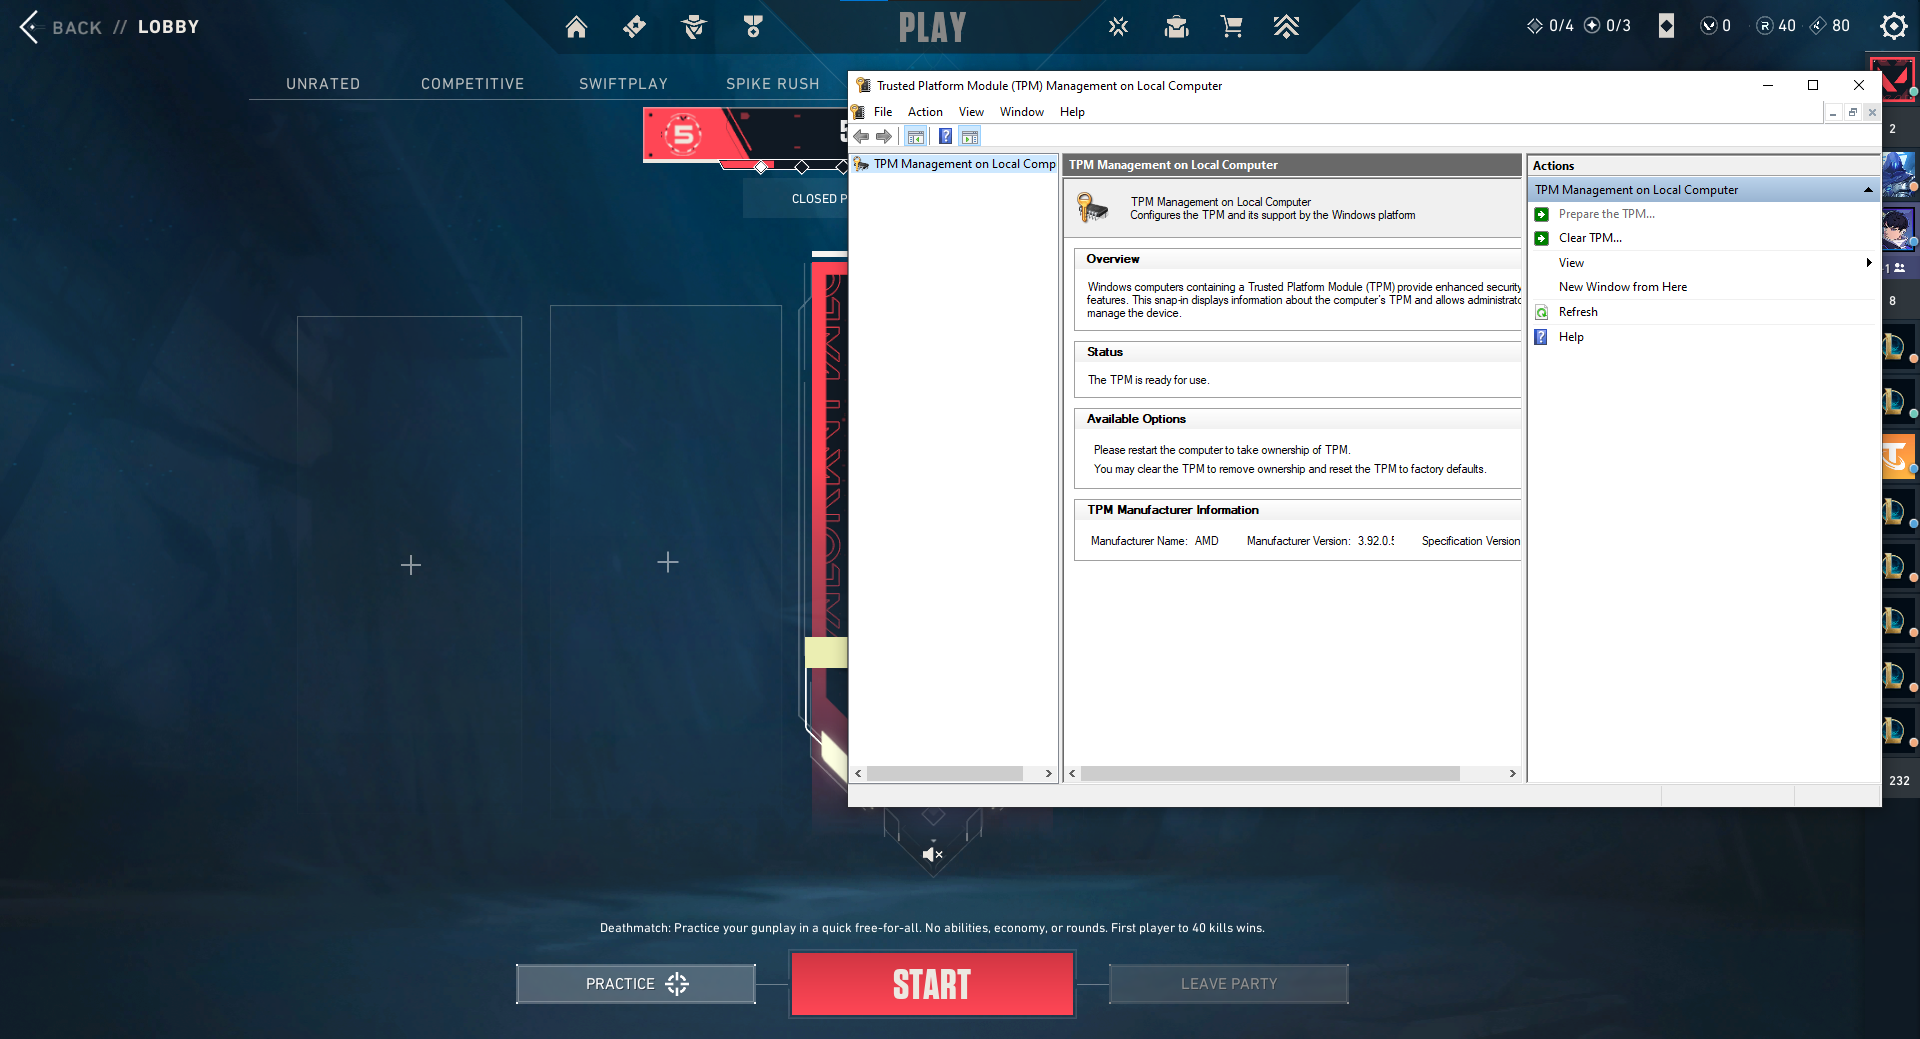Click 'The TPM is ready for use.' status text

(1148, 380)
